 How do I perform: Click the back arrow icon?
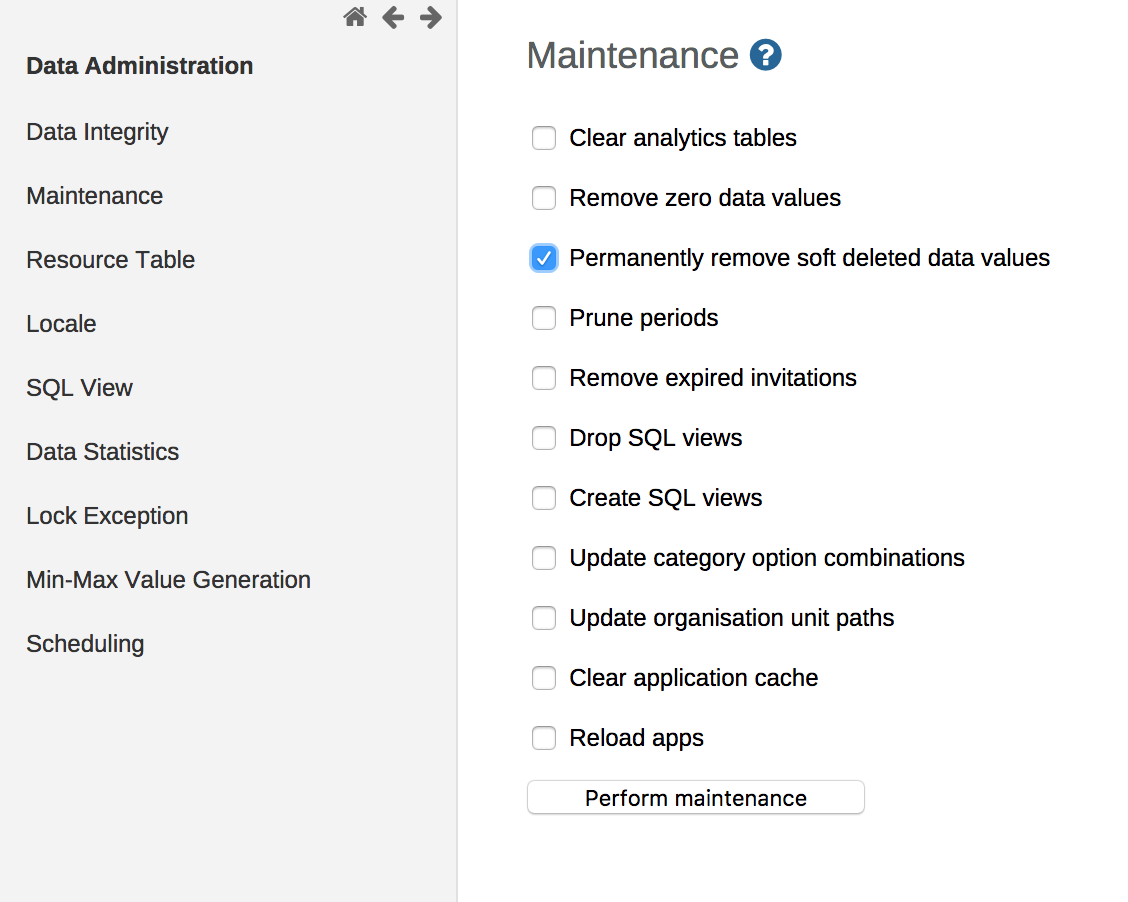(x=393, y=17)
